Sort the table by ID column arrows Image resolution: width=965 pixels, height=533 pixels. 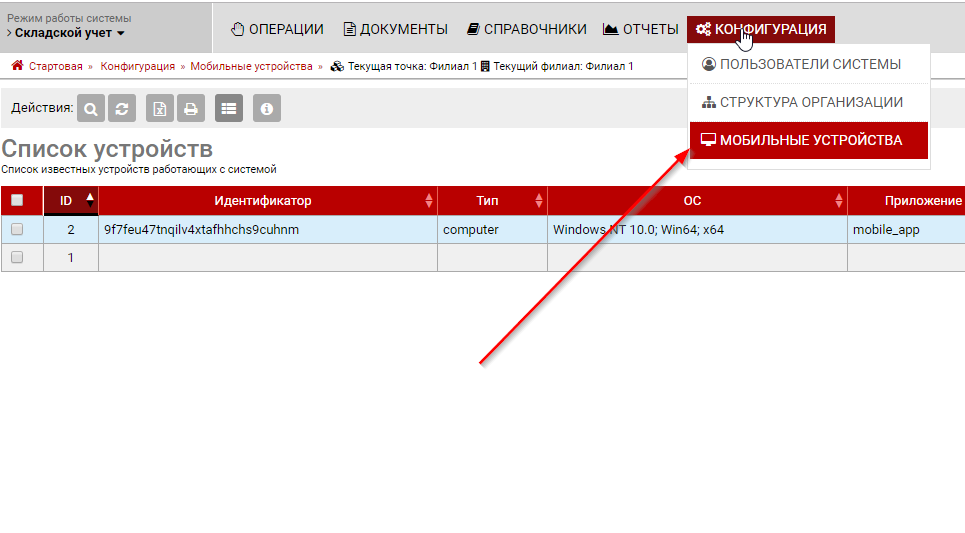[90, 200]
